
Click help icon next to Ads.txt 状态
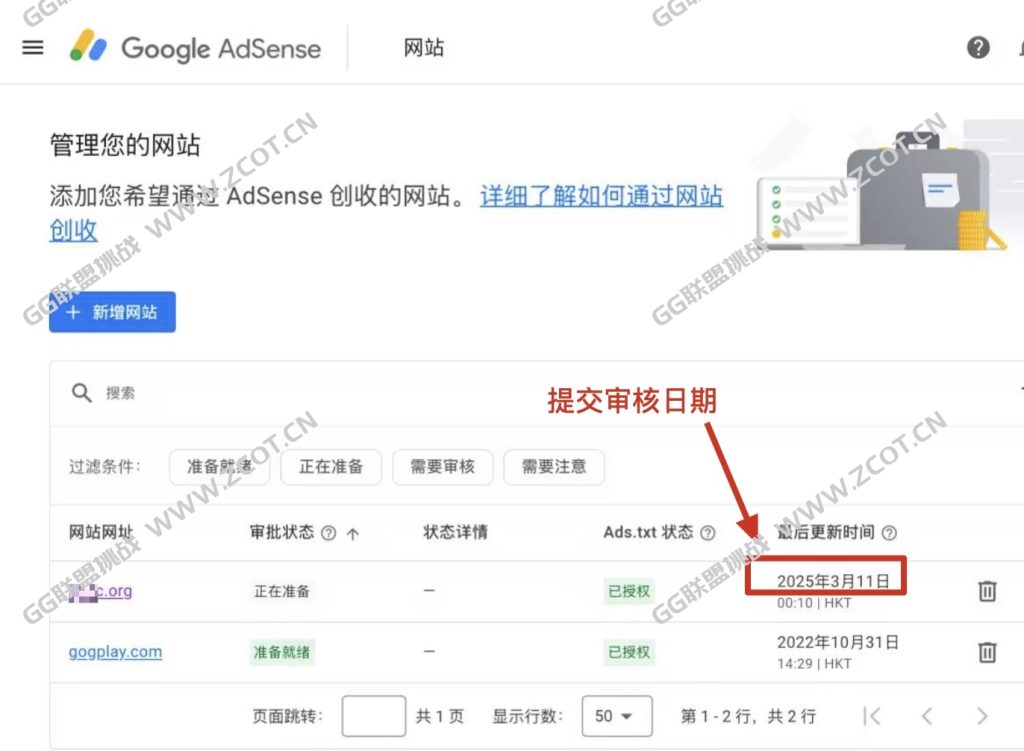pyautogui.click(x=707, y=533)
